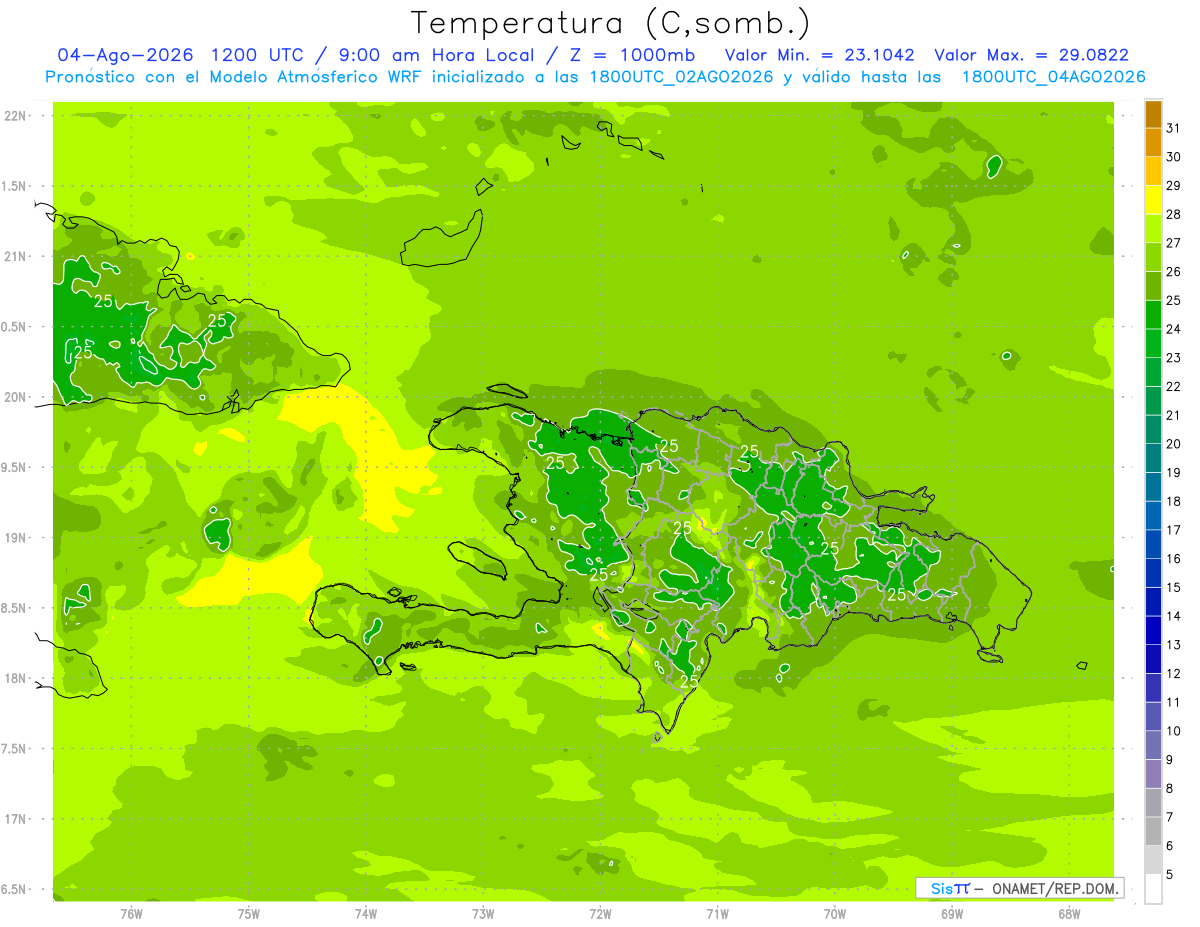This screenshot has height=927, width=1200.
Task: Click the colorbar label "23"
Action: pyautogui.click(x=1173, y=358)
